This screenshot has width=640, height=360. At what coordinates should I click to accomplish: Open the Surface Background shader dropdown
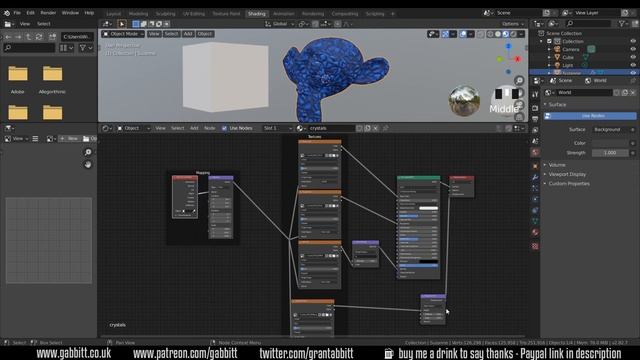click(x=611, y=130)
